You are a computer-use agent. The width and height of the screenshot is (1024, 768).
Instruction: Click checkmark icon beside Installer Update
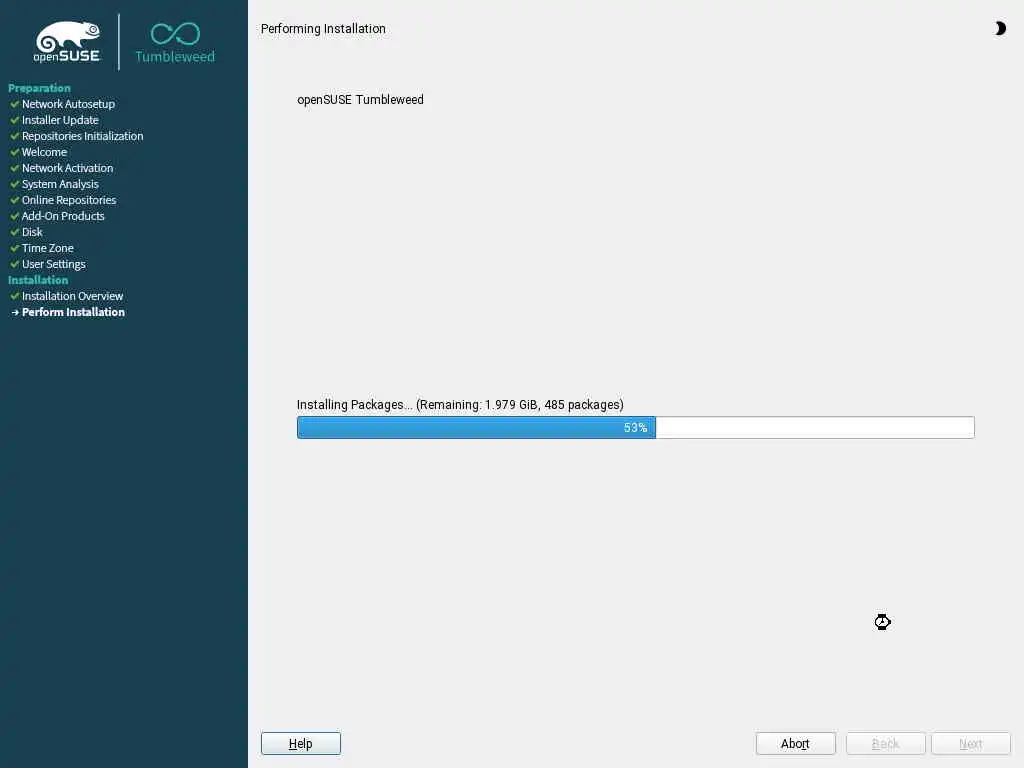[x=14, y=120]
